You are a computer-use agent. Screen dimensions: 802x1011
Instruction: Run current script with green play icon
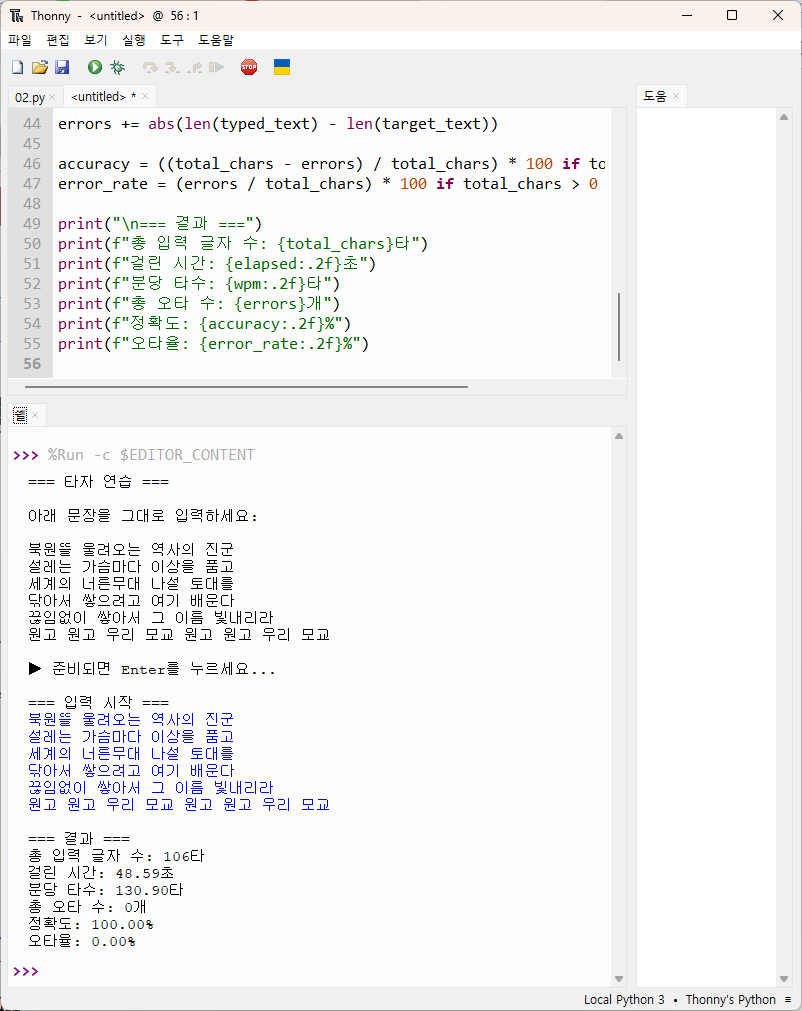[95, 67]
